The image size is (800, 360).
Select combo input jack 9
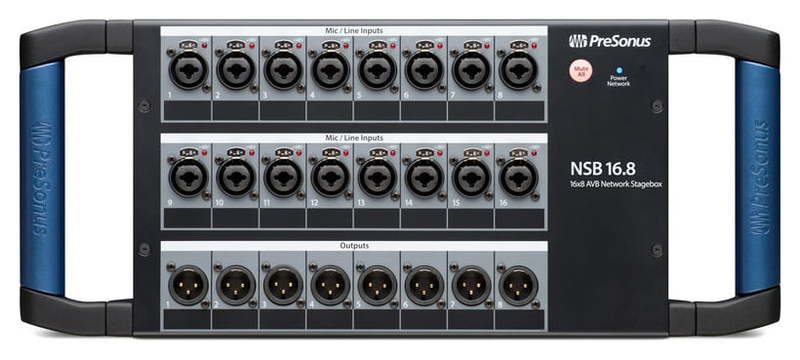point(188,178)
